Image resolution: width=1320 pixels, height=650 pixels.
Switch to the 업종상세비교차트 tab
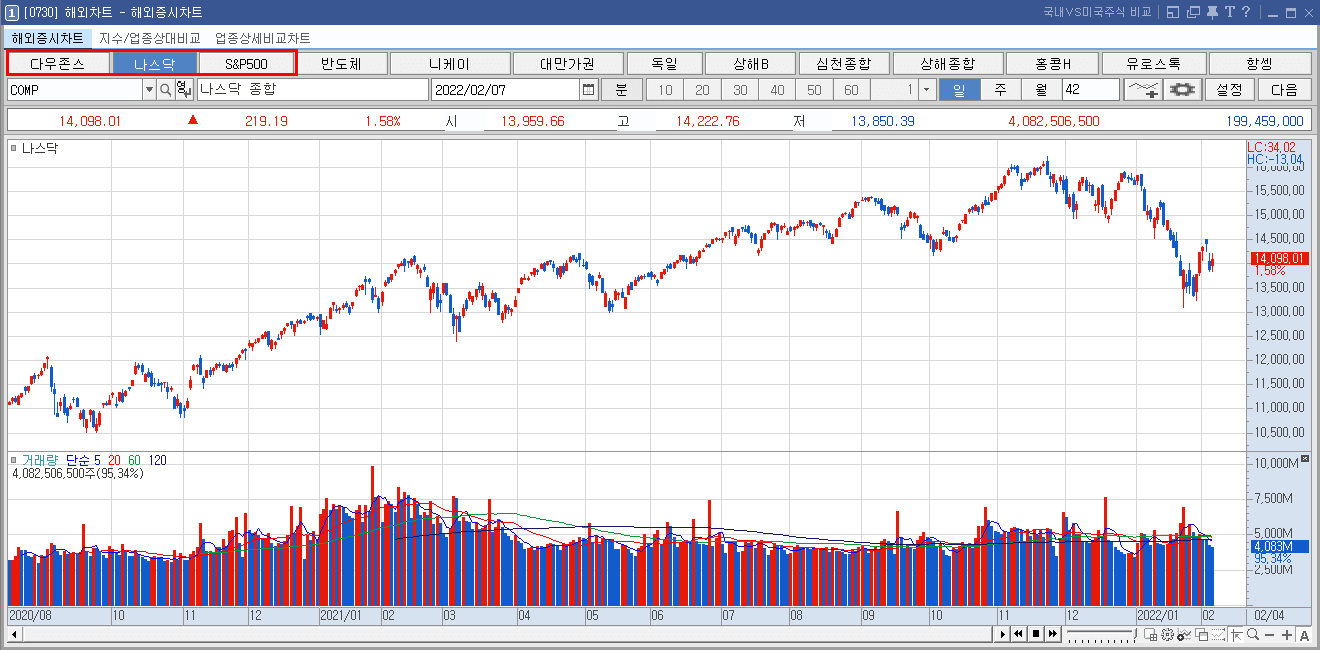pos(263,38)
